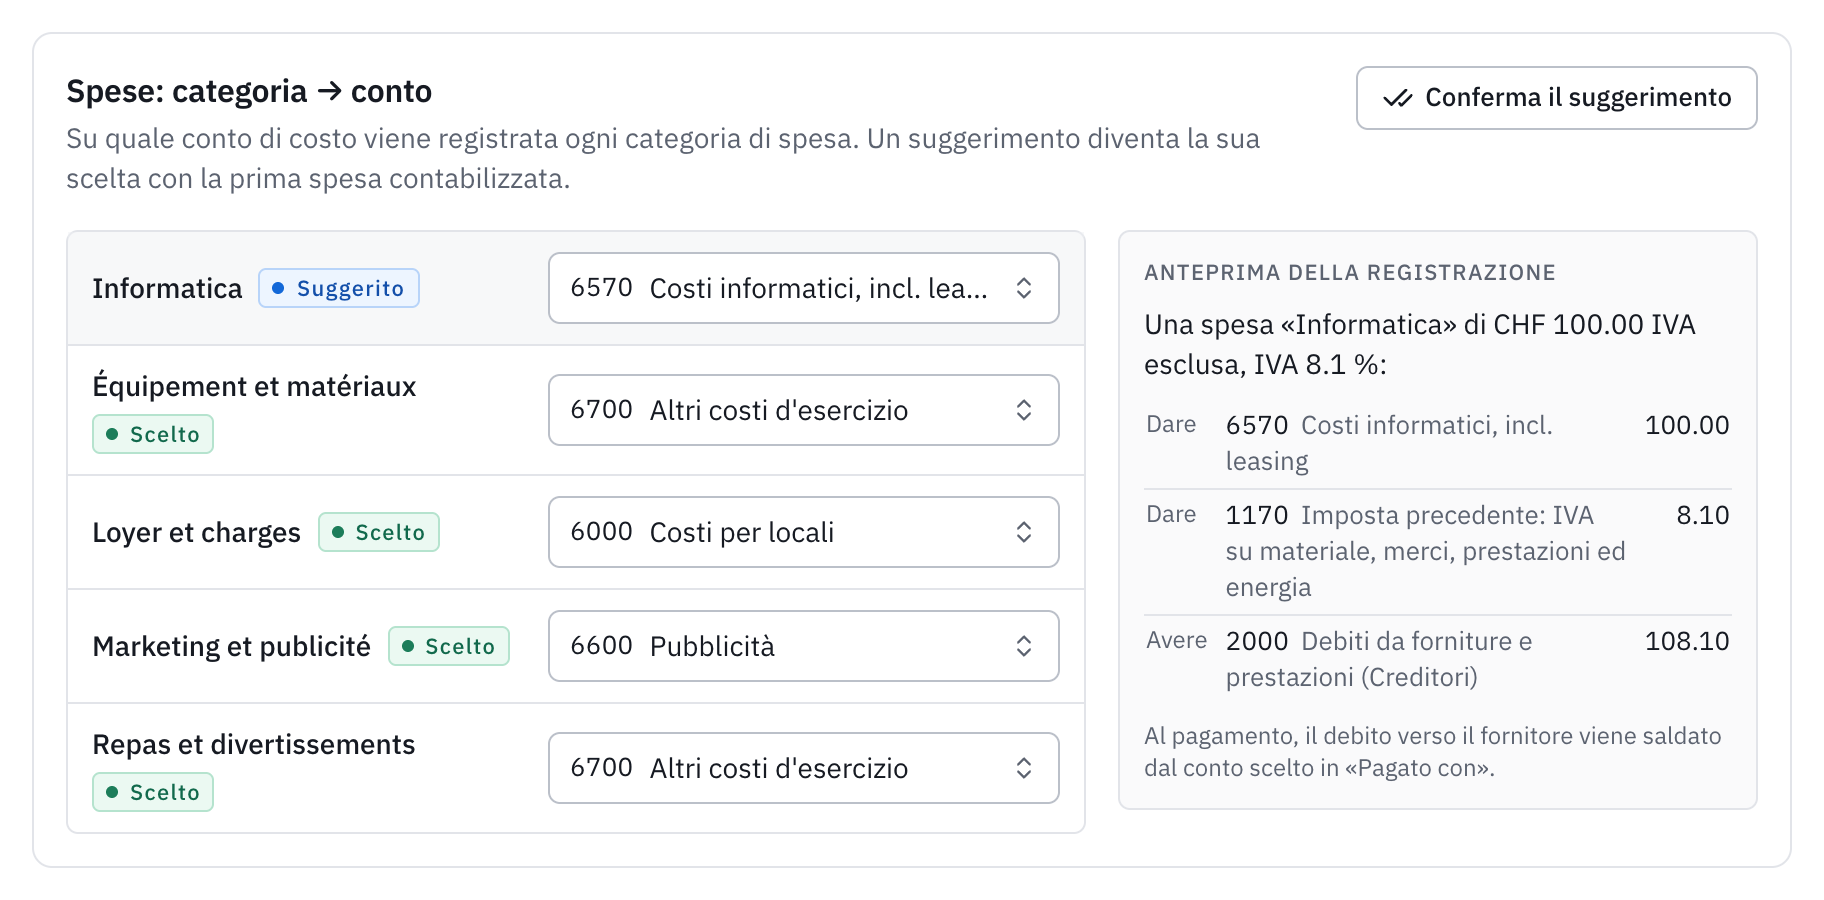This screenshot has width=1824, height=900.
Task: Click the Al pagamento note text
Action: [x=1433, y=752]
